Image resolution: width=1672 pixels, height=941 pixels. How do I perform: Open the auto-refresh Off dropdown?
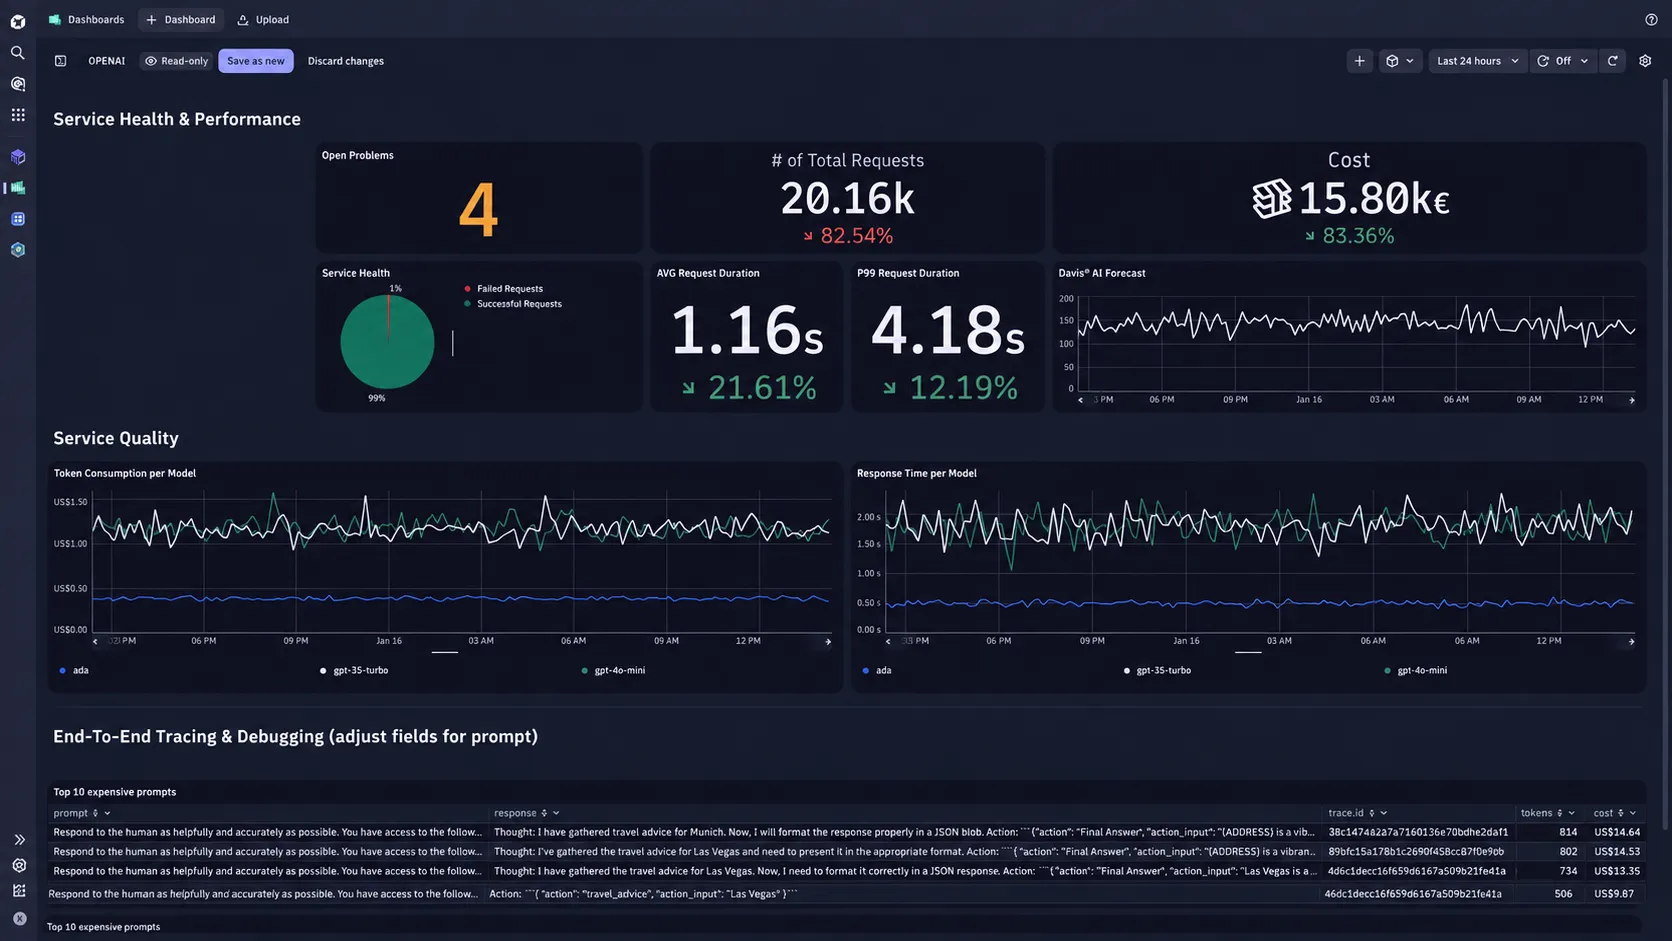[x=1562, y=61]
